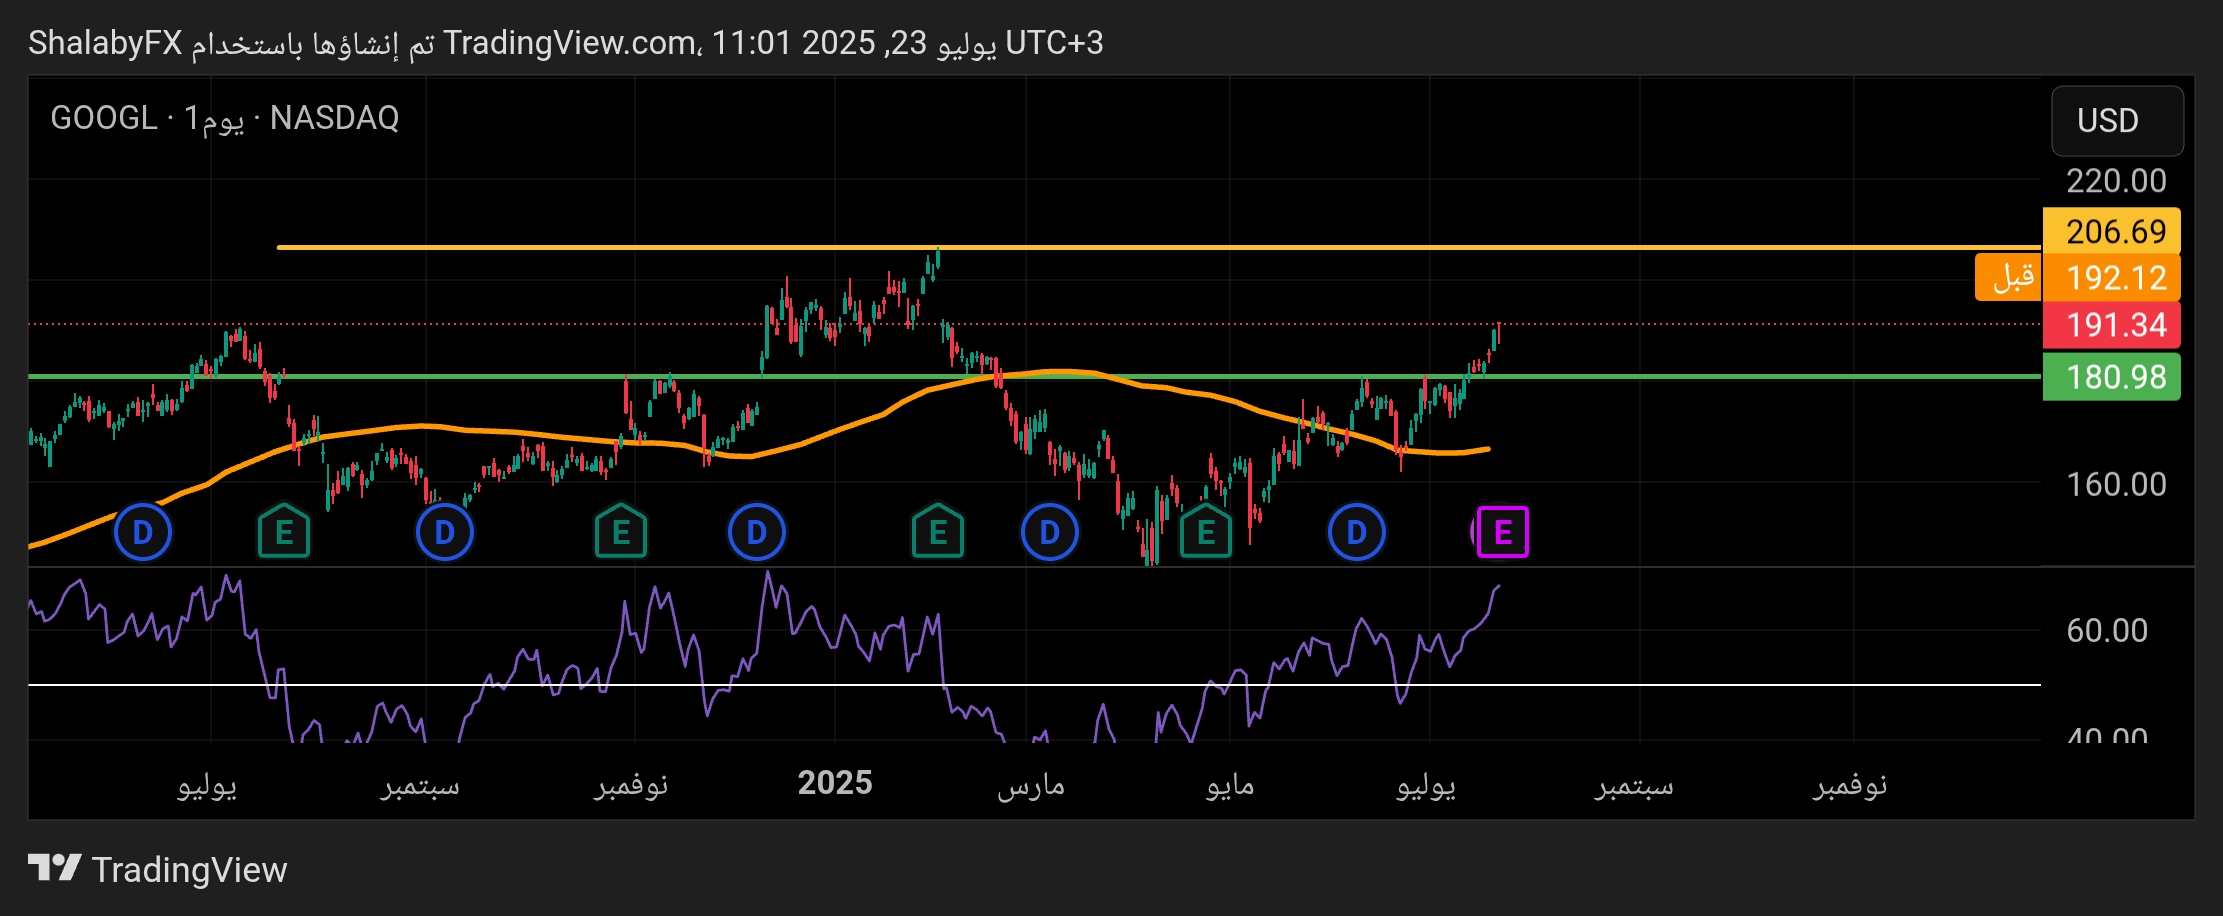The height and width of the screenshot is (916, 2223).
Task: Select the red 191.34 last price label
Action: [2111, 325]
